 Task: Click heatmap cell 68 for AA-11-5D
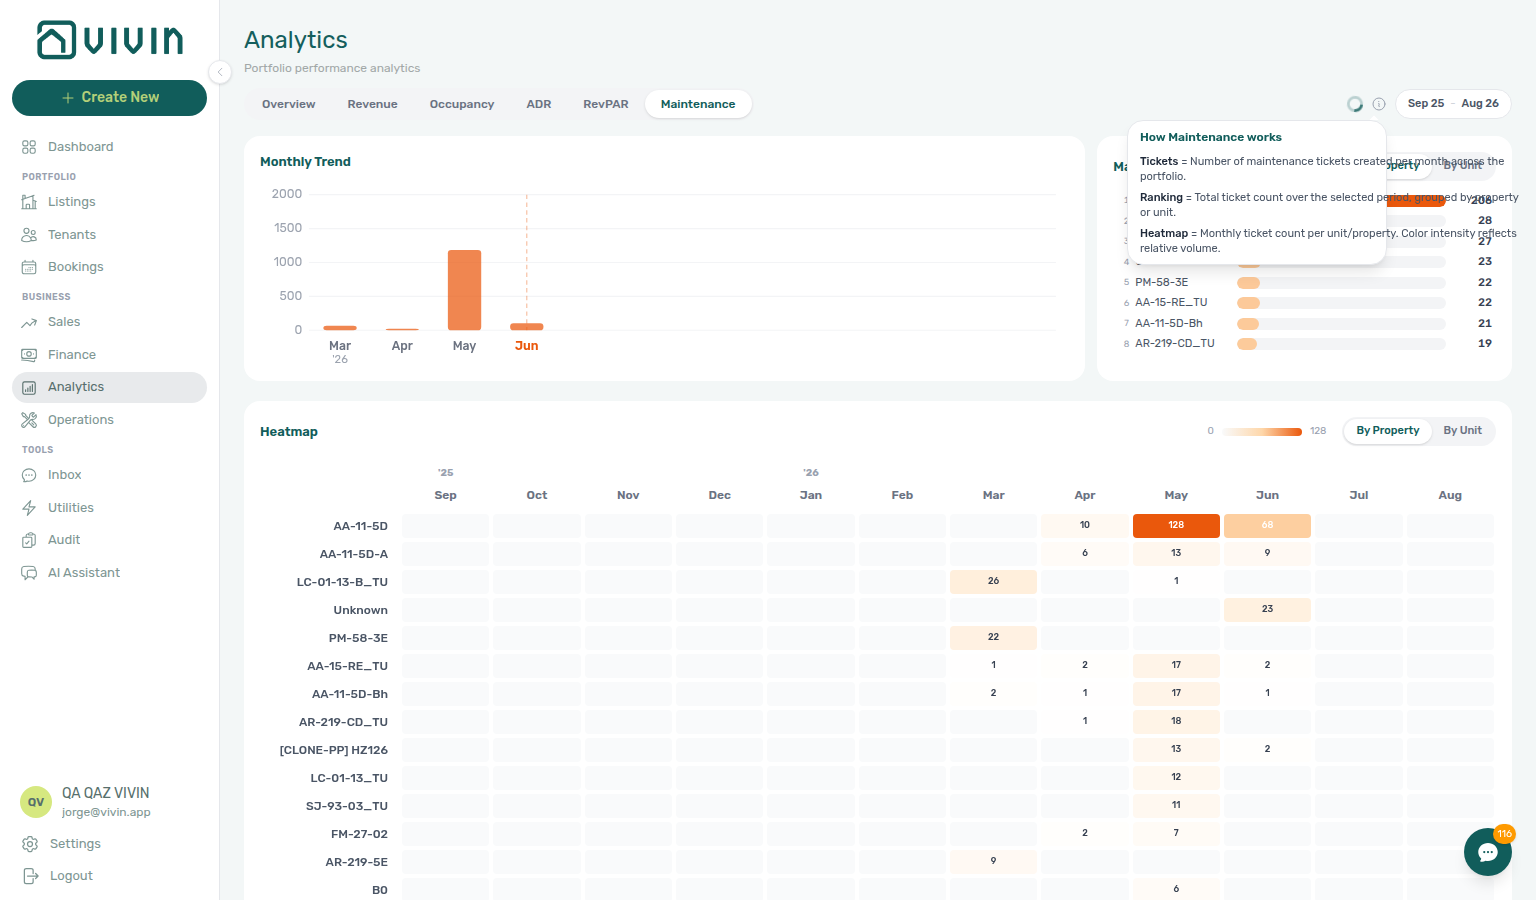(x=1267, y=526)
